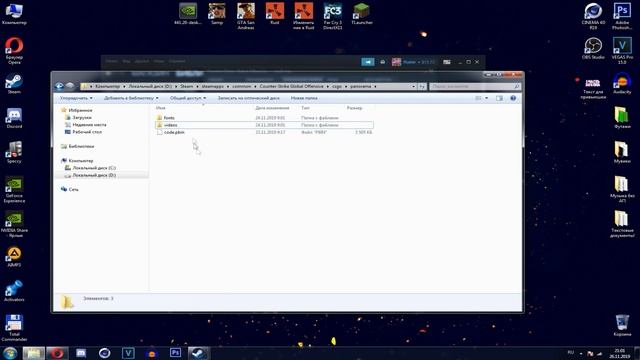This screenshot has width=640, height=360.
Task: Click in the Explorer search field
Action: pos(474,87)
